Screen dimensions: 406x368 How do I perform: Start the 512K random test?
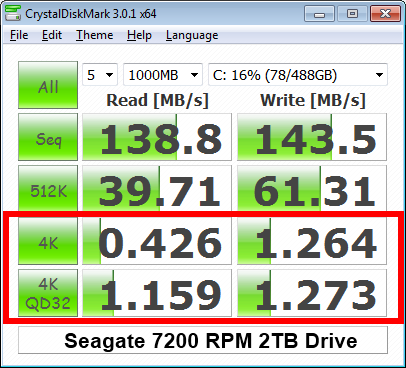(48, 189)
